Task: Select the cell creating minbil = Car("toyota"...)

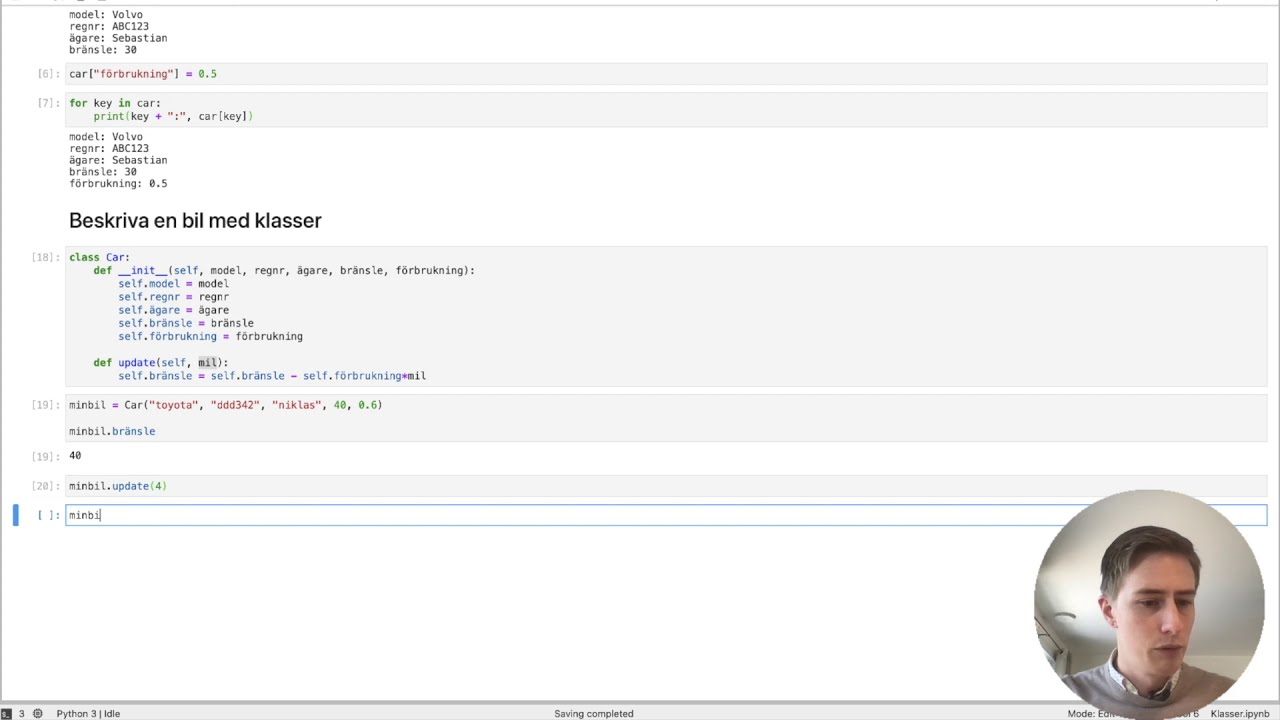Action: pyautogui.click(x=666, y=418)
